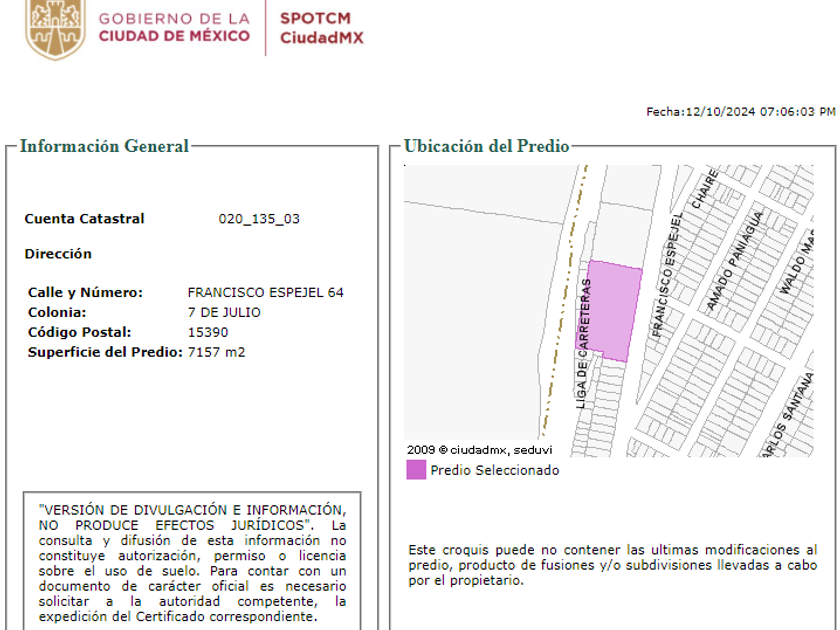Click the CHAIRE street label on map
The image size is (840, 630).
pyautogui.click(x=704, y=189)
